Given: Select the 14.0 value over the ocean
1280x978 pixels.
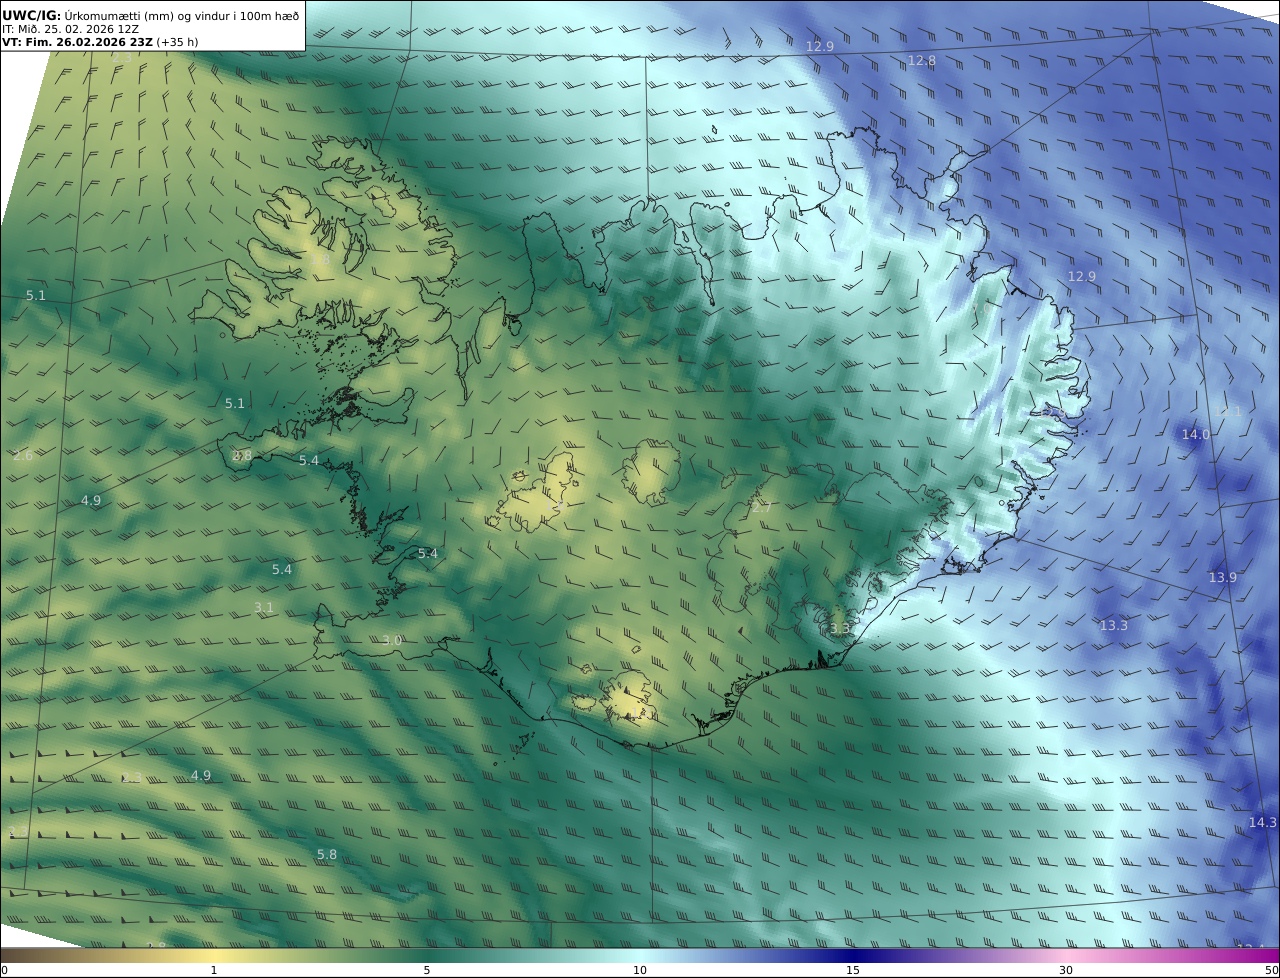Looking at the screenshot, I should [1196, 434].
